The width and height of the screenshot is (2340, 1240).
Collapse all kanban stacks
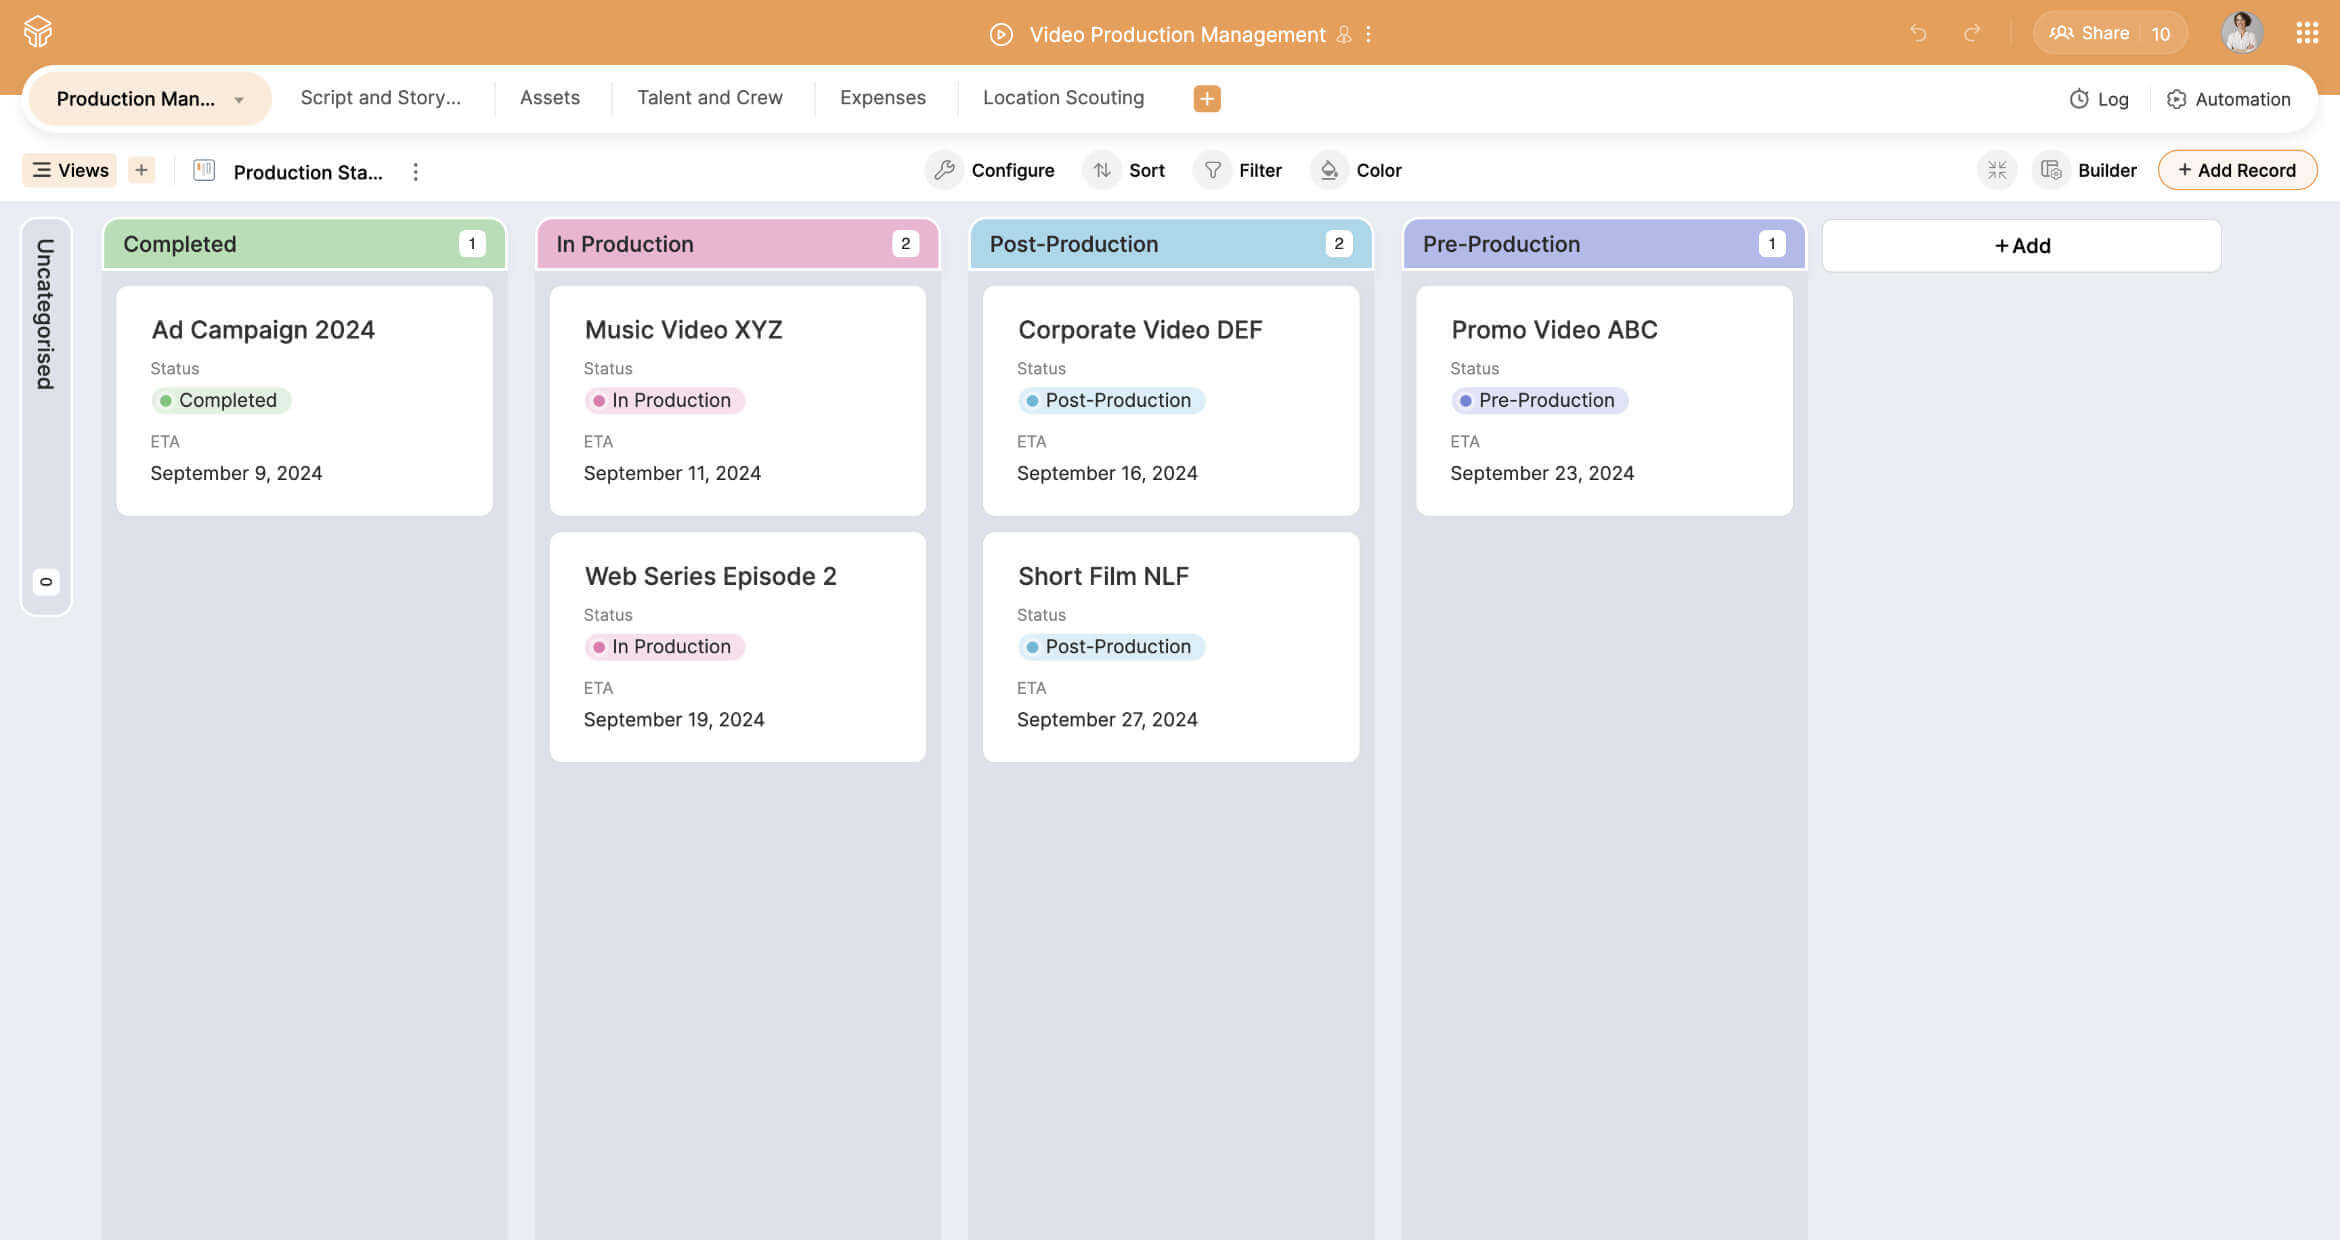tap(1996, 170)
